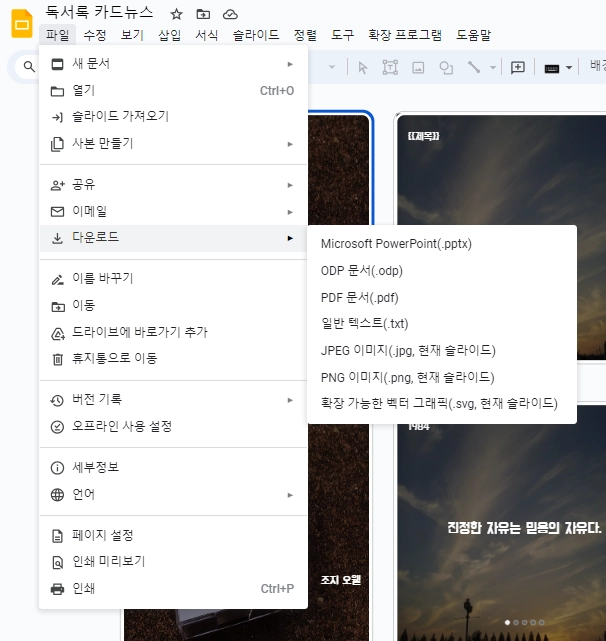The width and height of the screenshot is (606, 641).
Task: Open the keyboard input tools dropdown arrow
Action: (x=569, y=68)
